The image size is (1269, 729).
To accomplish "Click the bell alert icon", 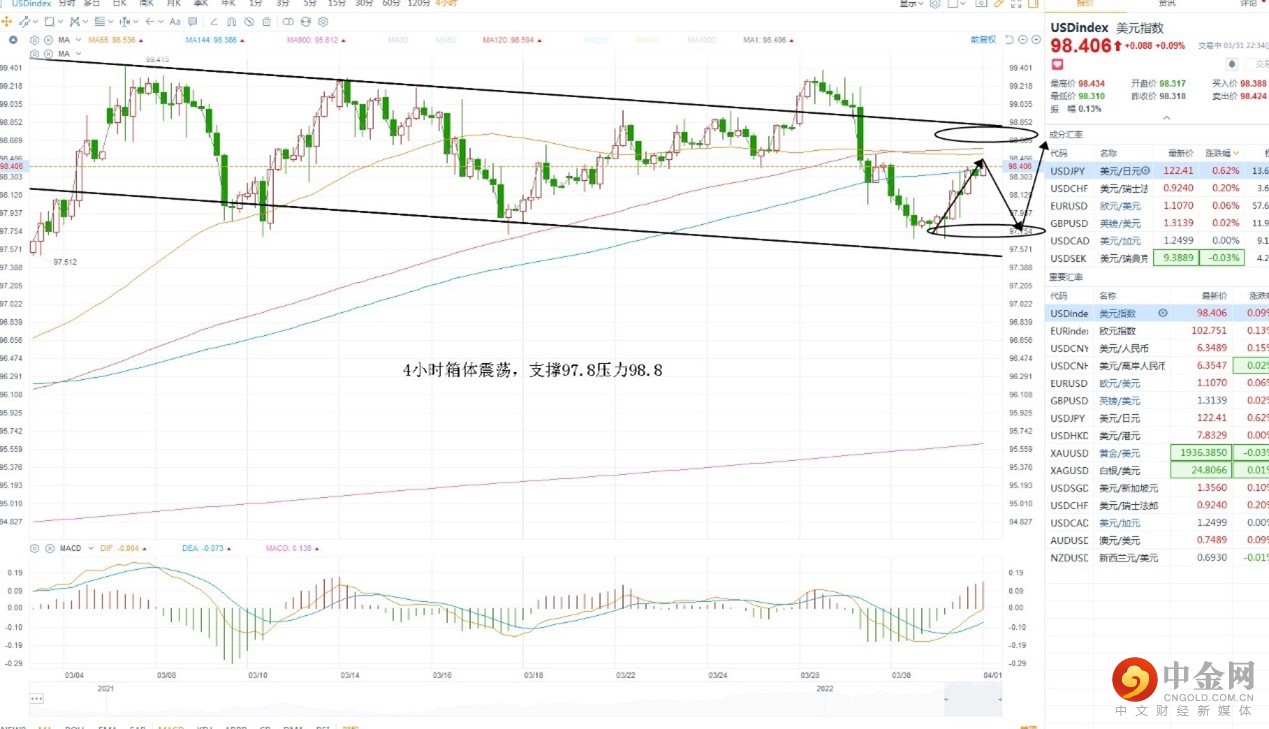I will (x=1232, y=64).
